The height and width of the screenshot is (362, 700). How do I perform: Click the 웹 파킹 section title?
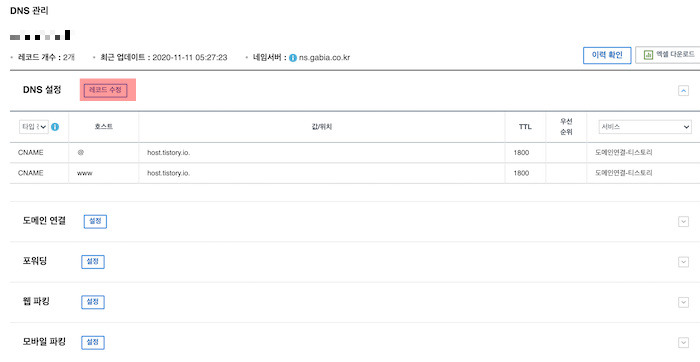pyautogui.click(x=36, y=302)
